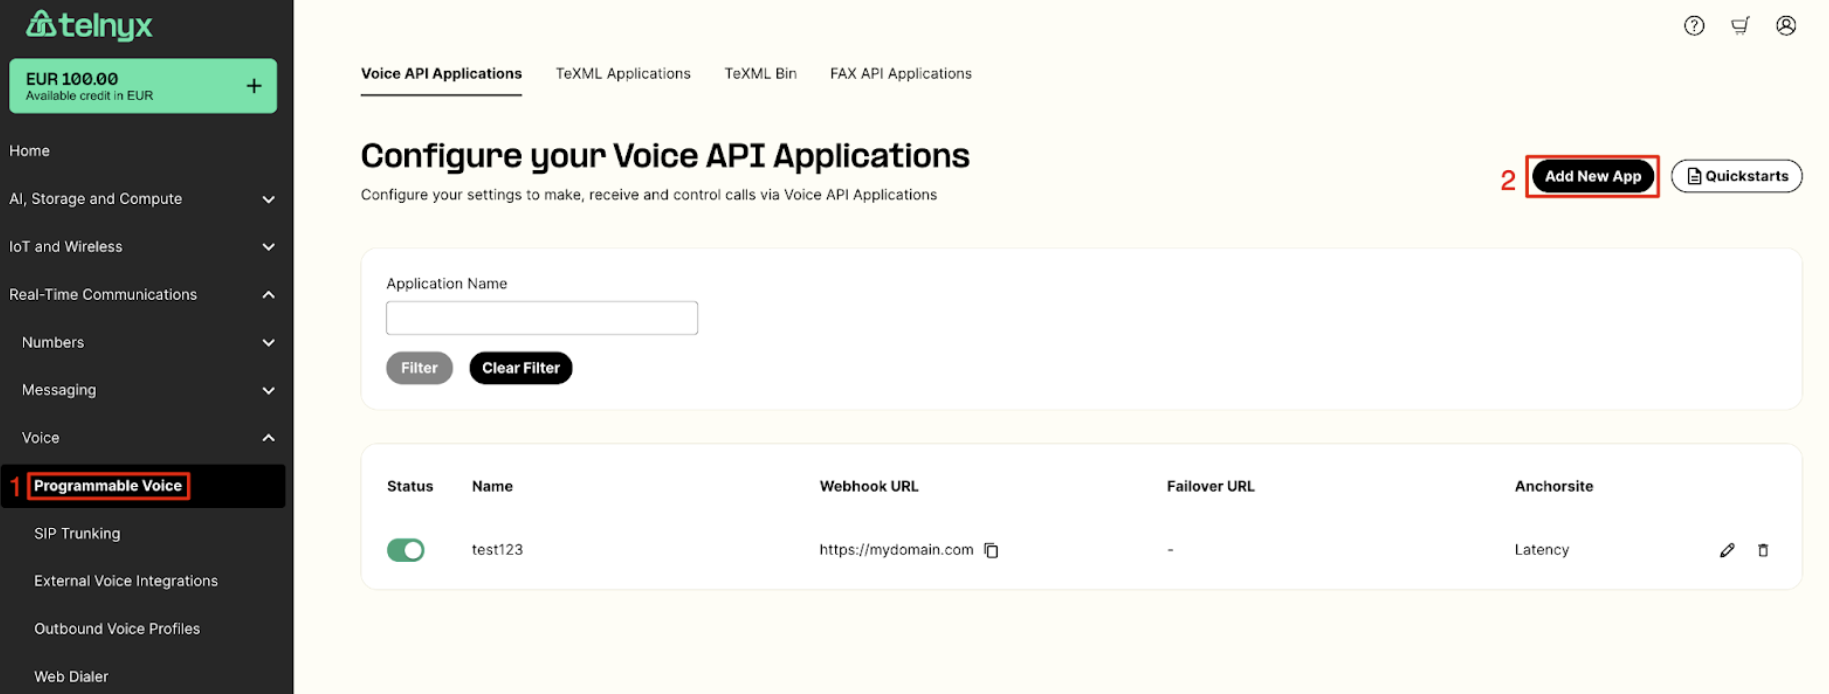Add credit using the plus button
This screenshot has width=1829, height=694.
(255, 86)
